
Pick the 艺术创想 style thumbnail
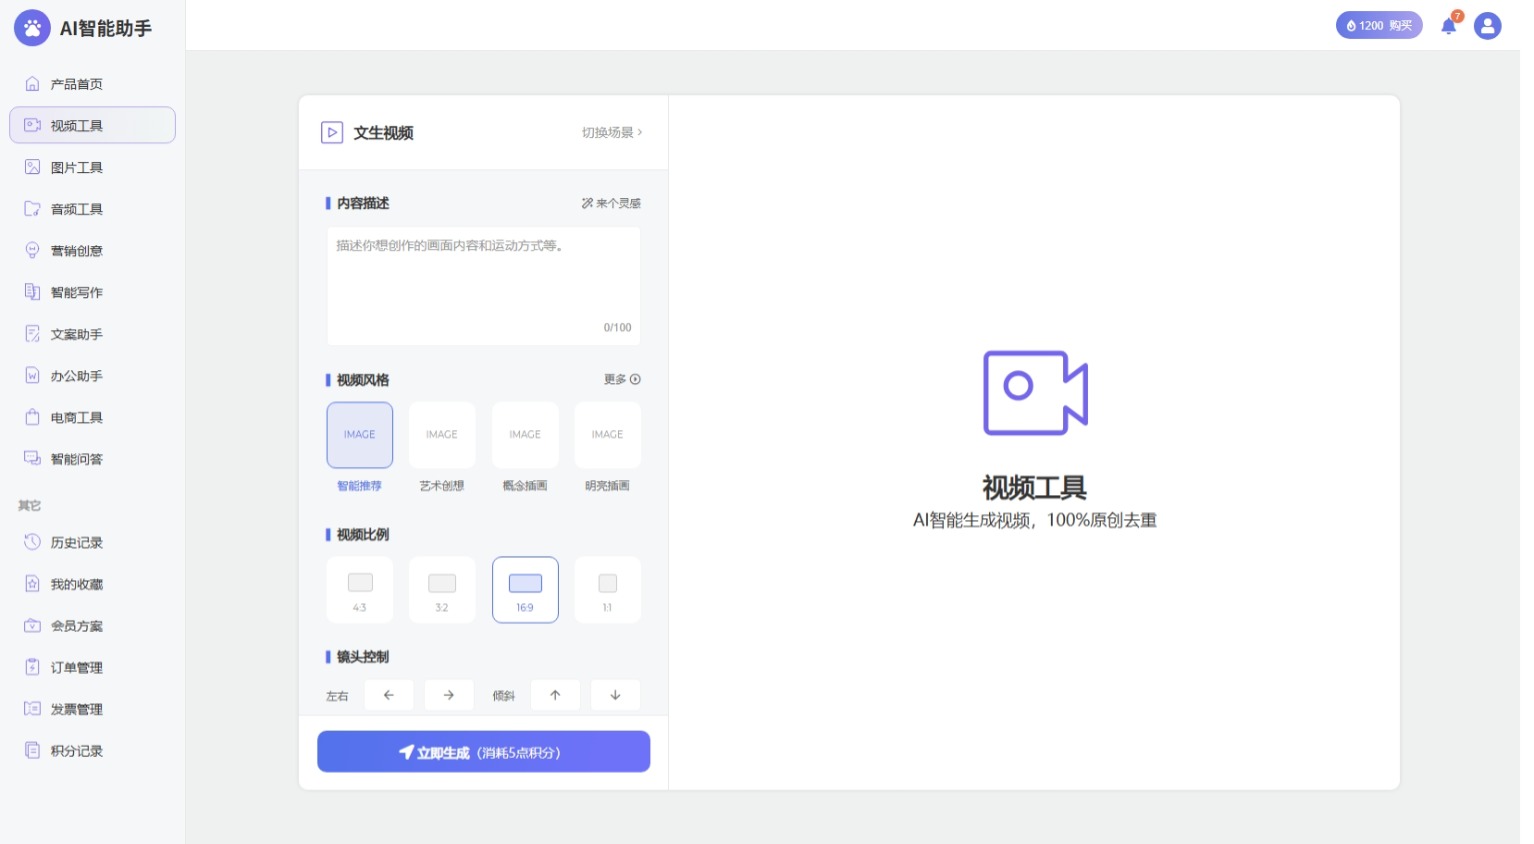pos(442,435)
